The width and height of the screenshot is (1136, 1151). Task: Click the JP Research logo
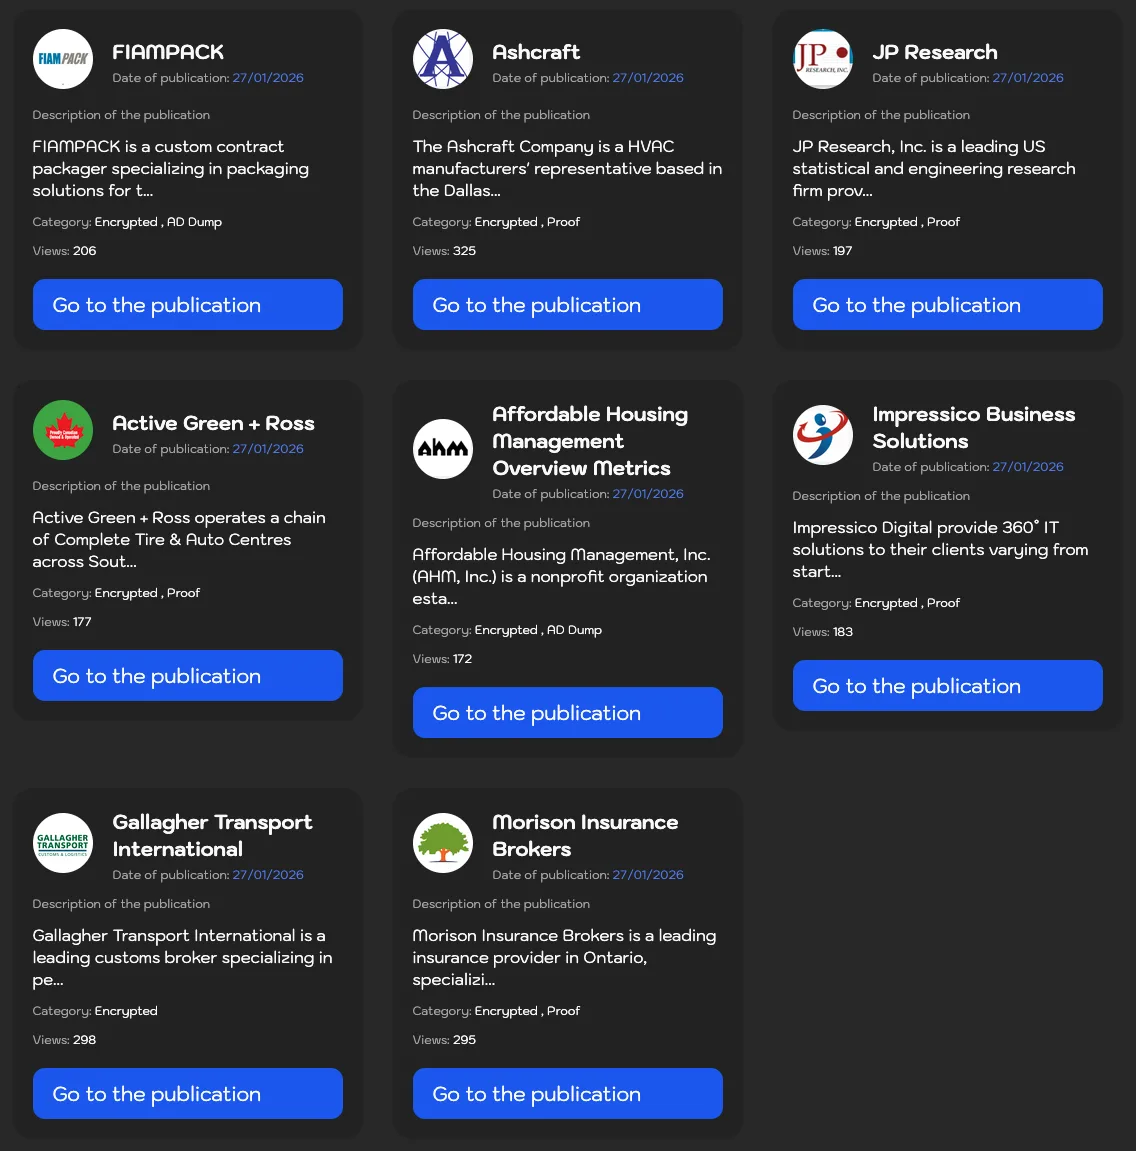pyautogui.click(x=823, y=59)
